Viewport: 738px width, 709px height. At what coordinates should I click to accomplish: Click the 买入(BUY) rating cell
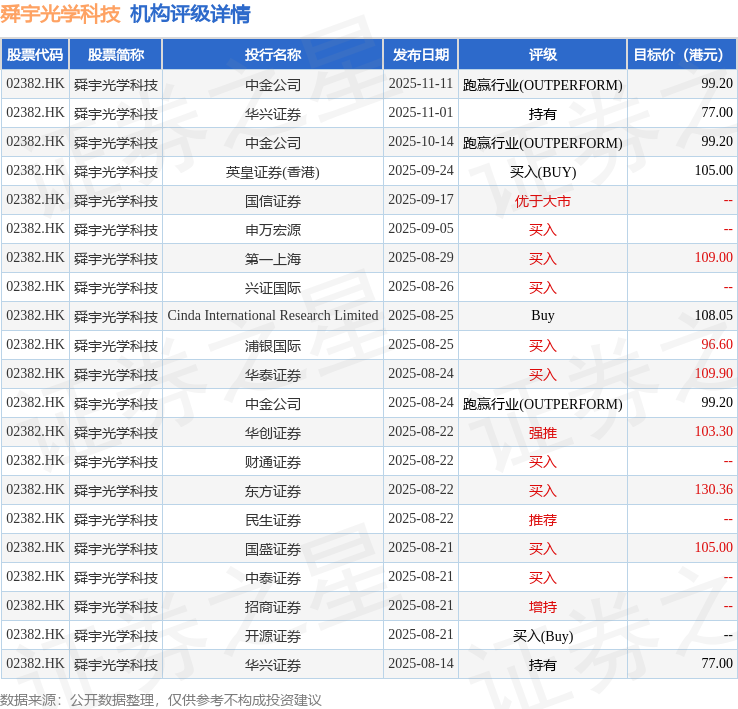[x=543, y=172]
